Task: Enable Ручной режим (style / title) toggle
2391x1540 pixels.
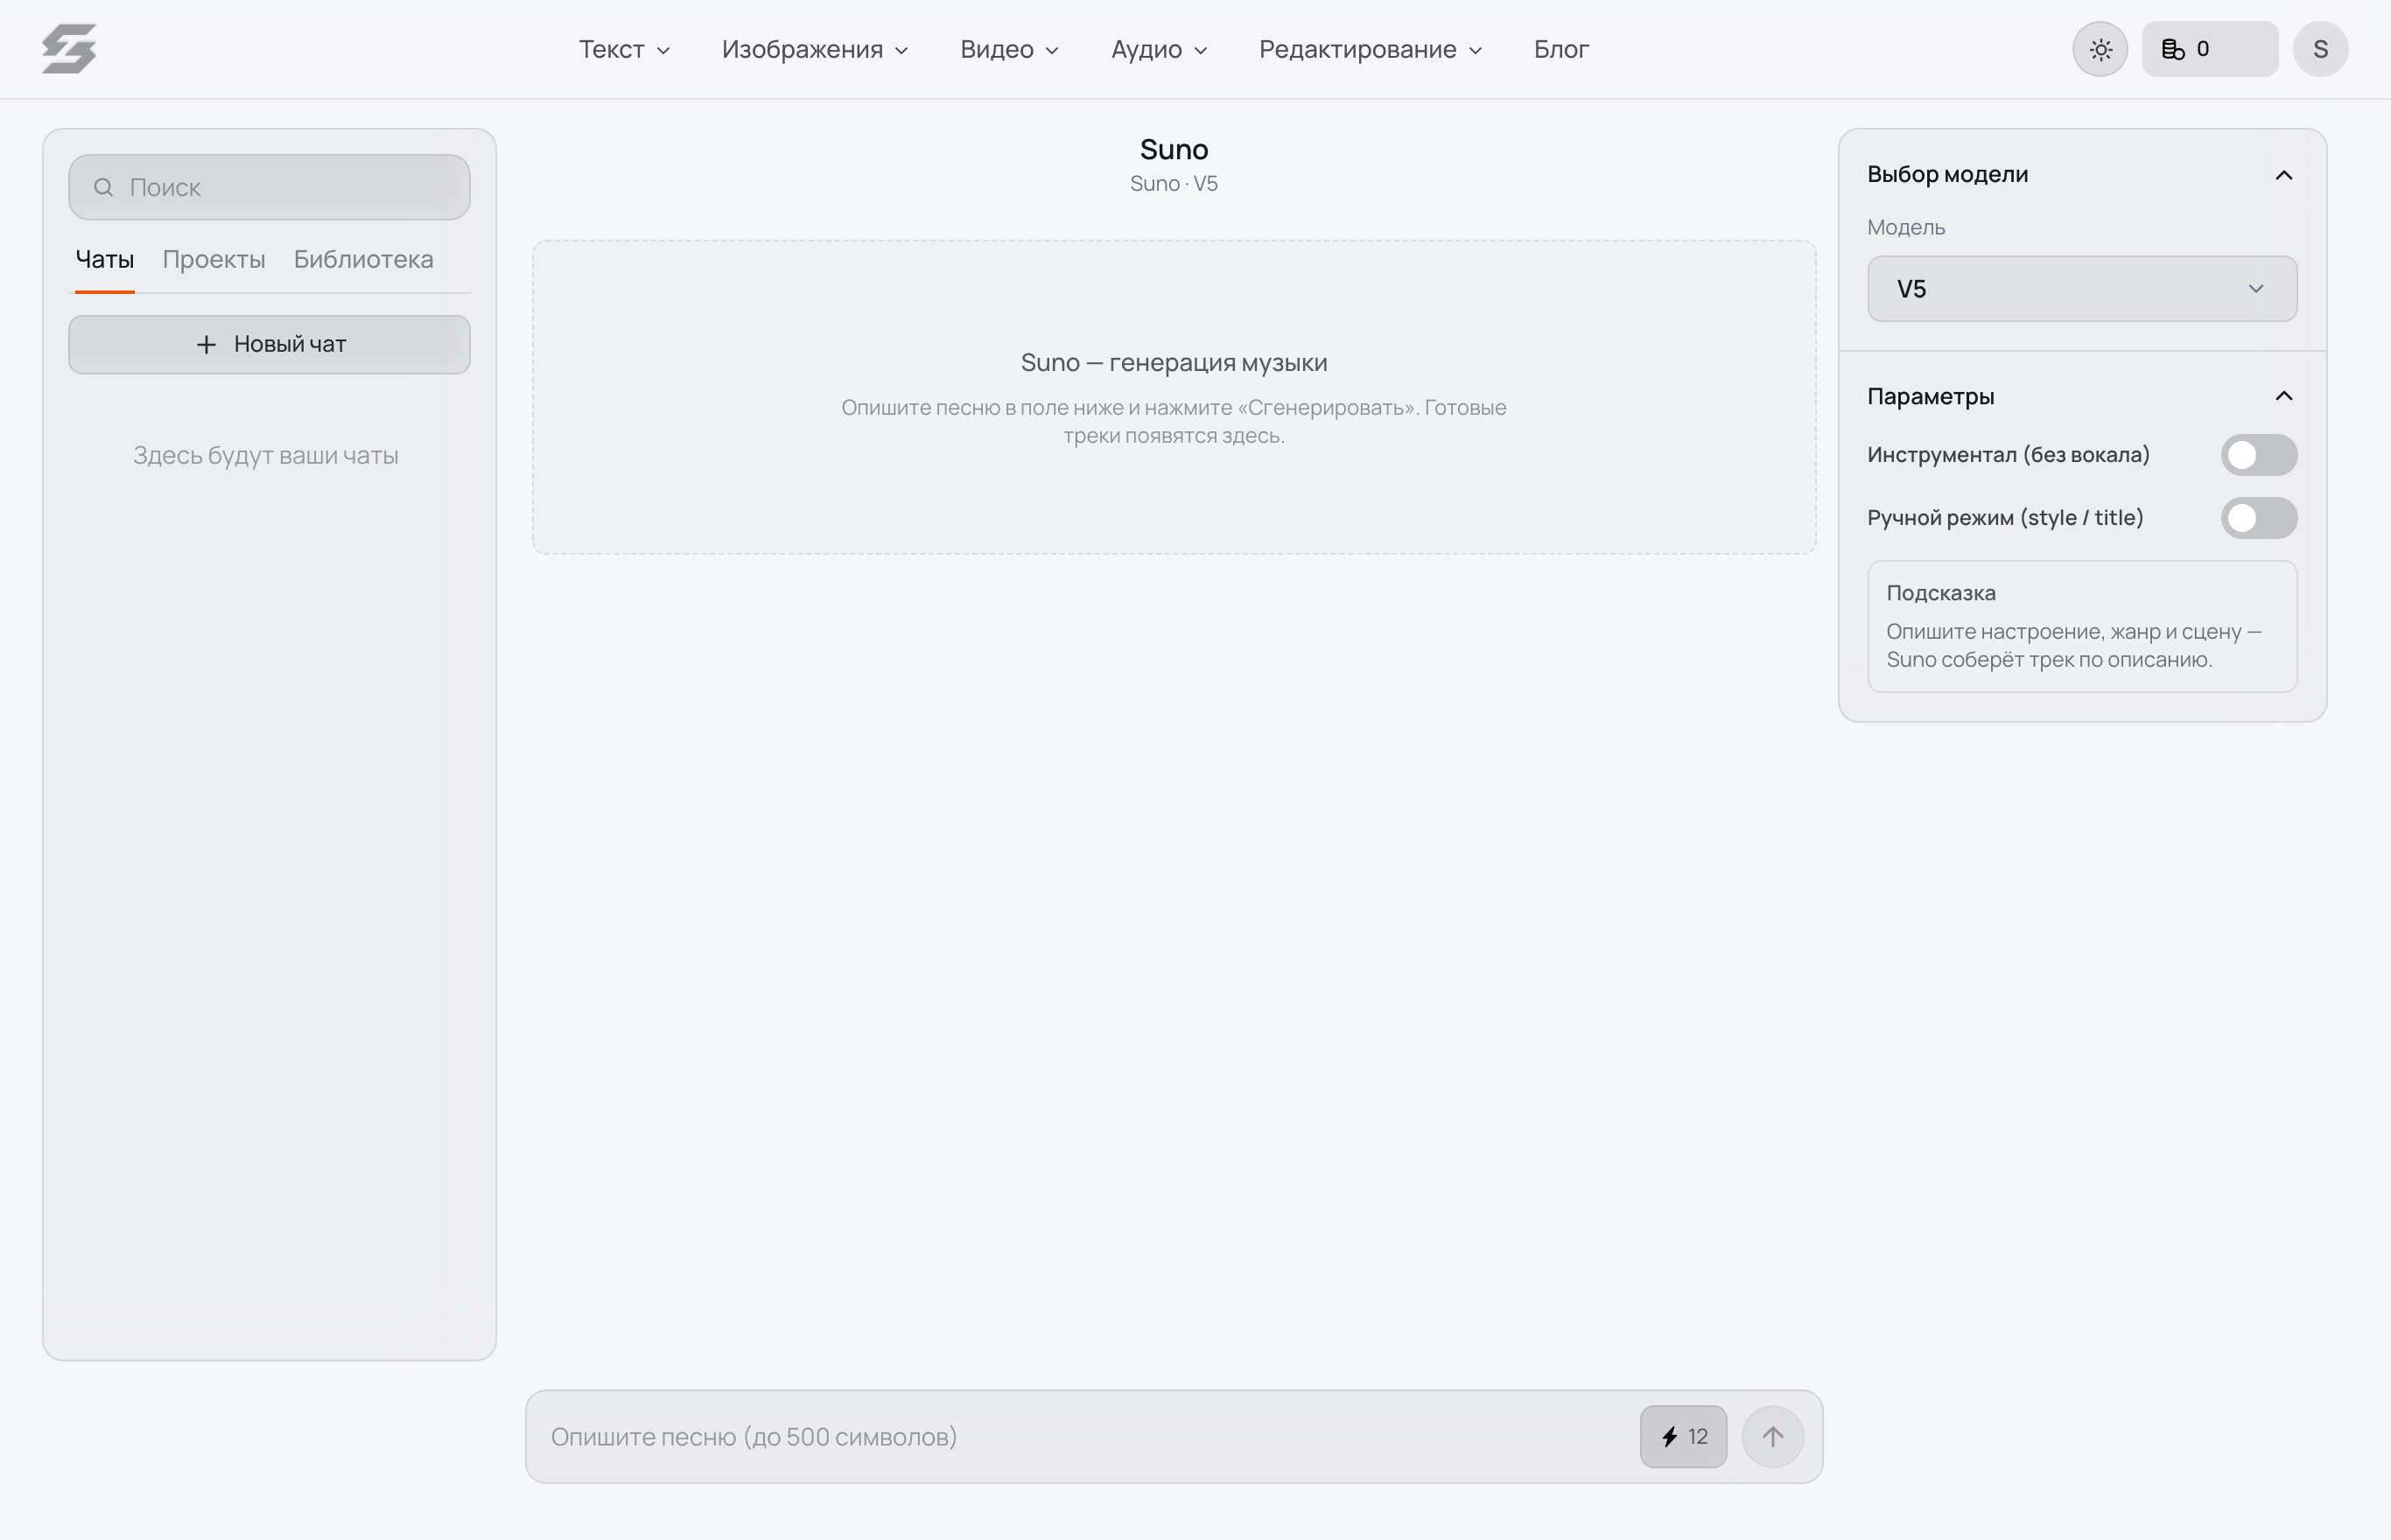Action: pos(2259,518)
